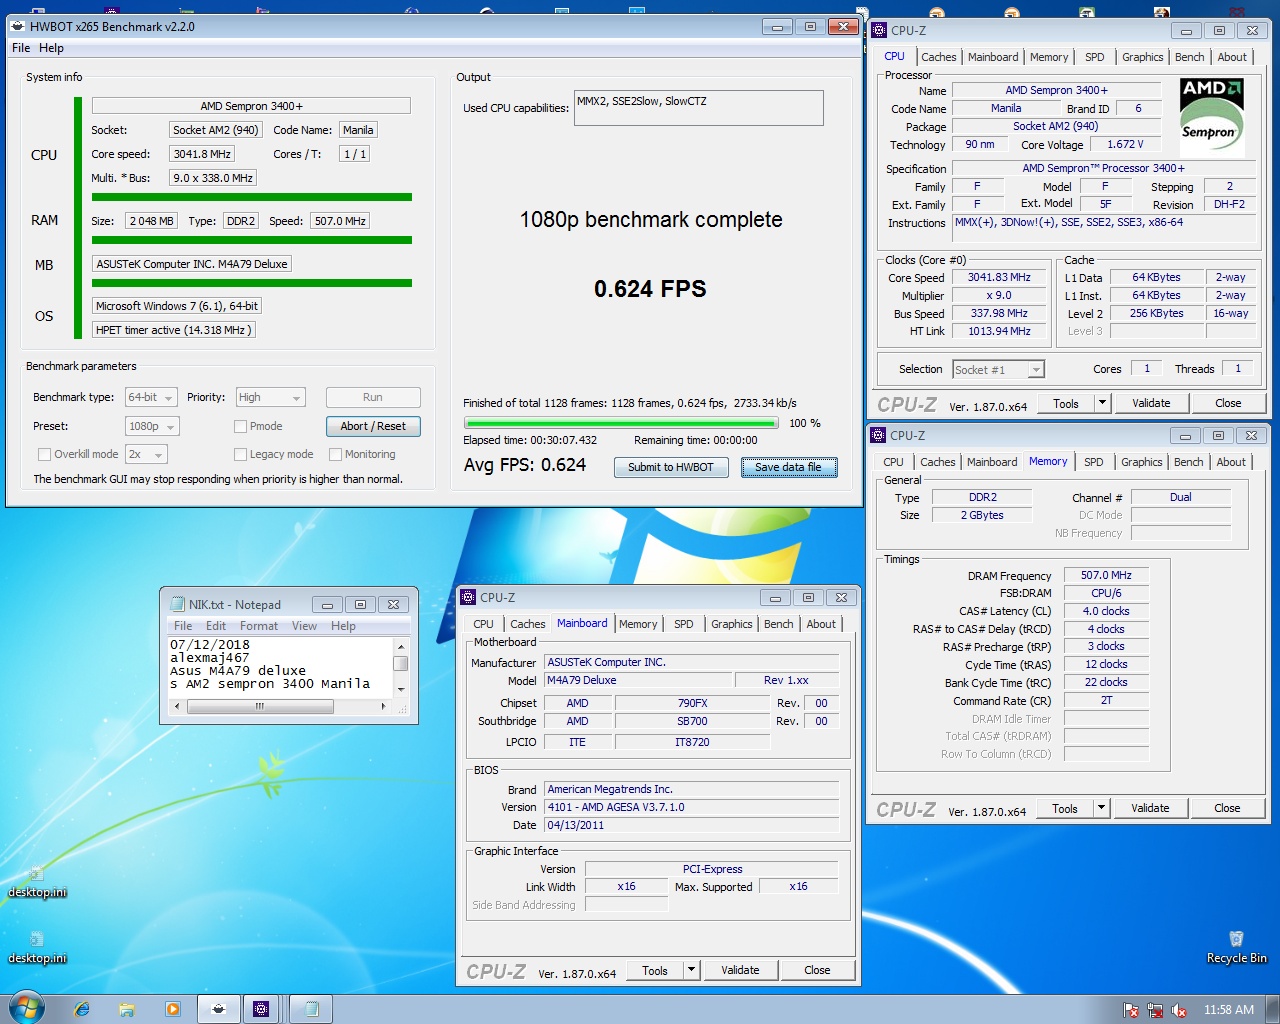The height and width of the screenshot is (1024, 1280).
Task: Click the Notepad vertical scroll up arrow
Action: [401, 646]
